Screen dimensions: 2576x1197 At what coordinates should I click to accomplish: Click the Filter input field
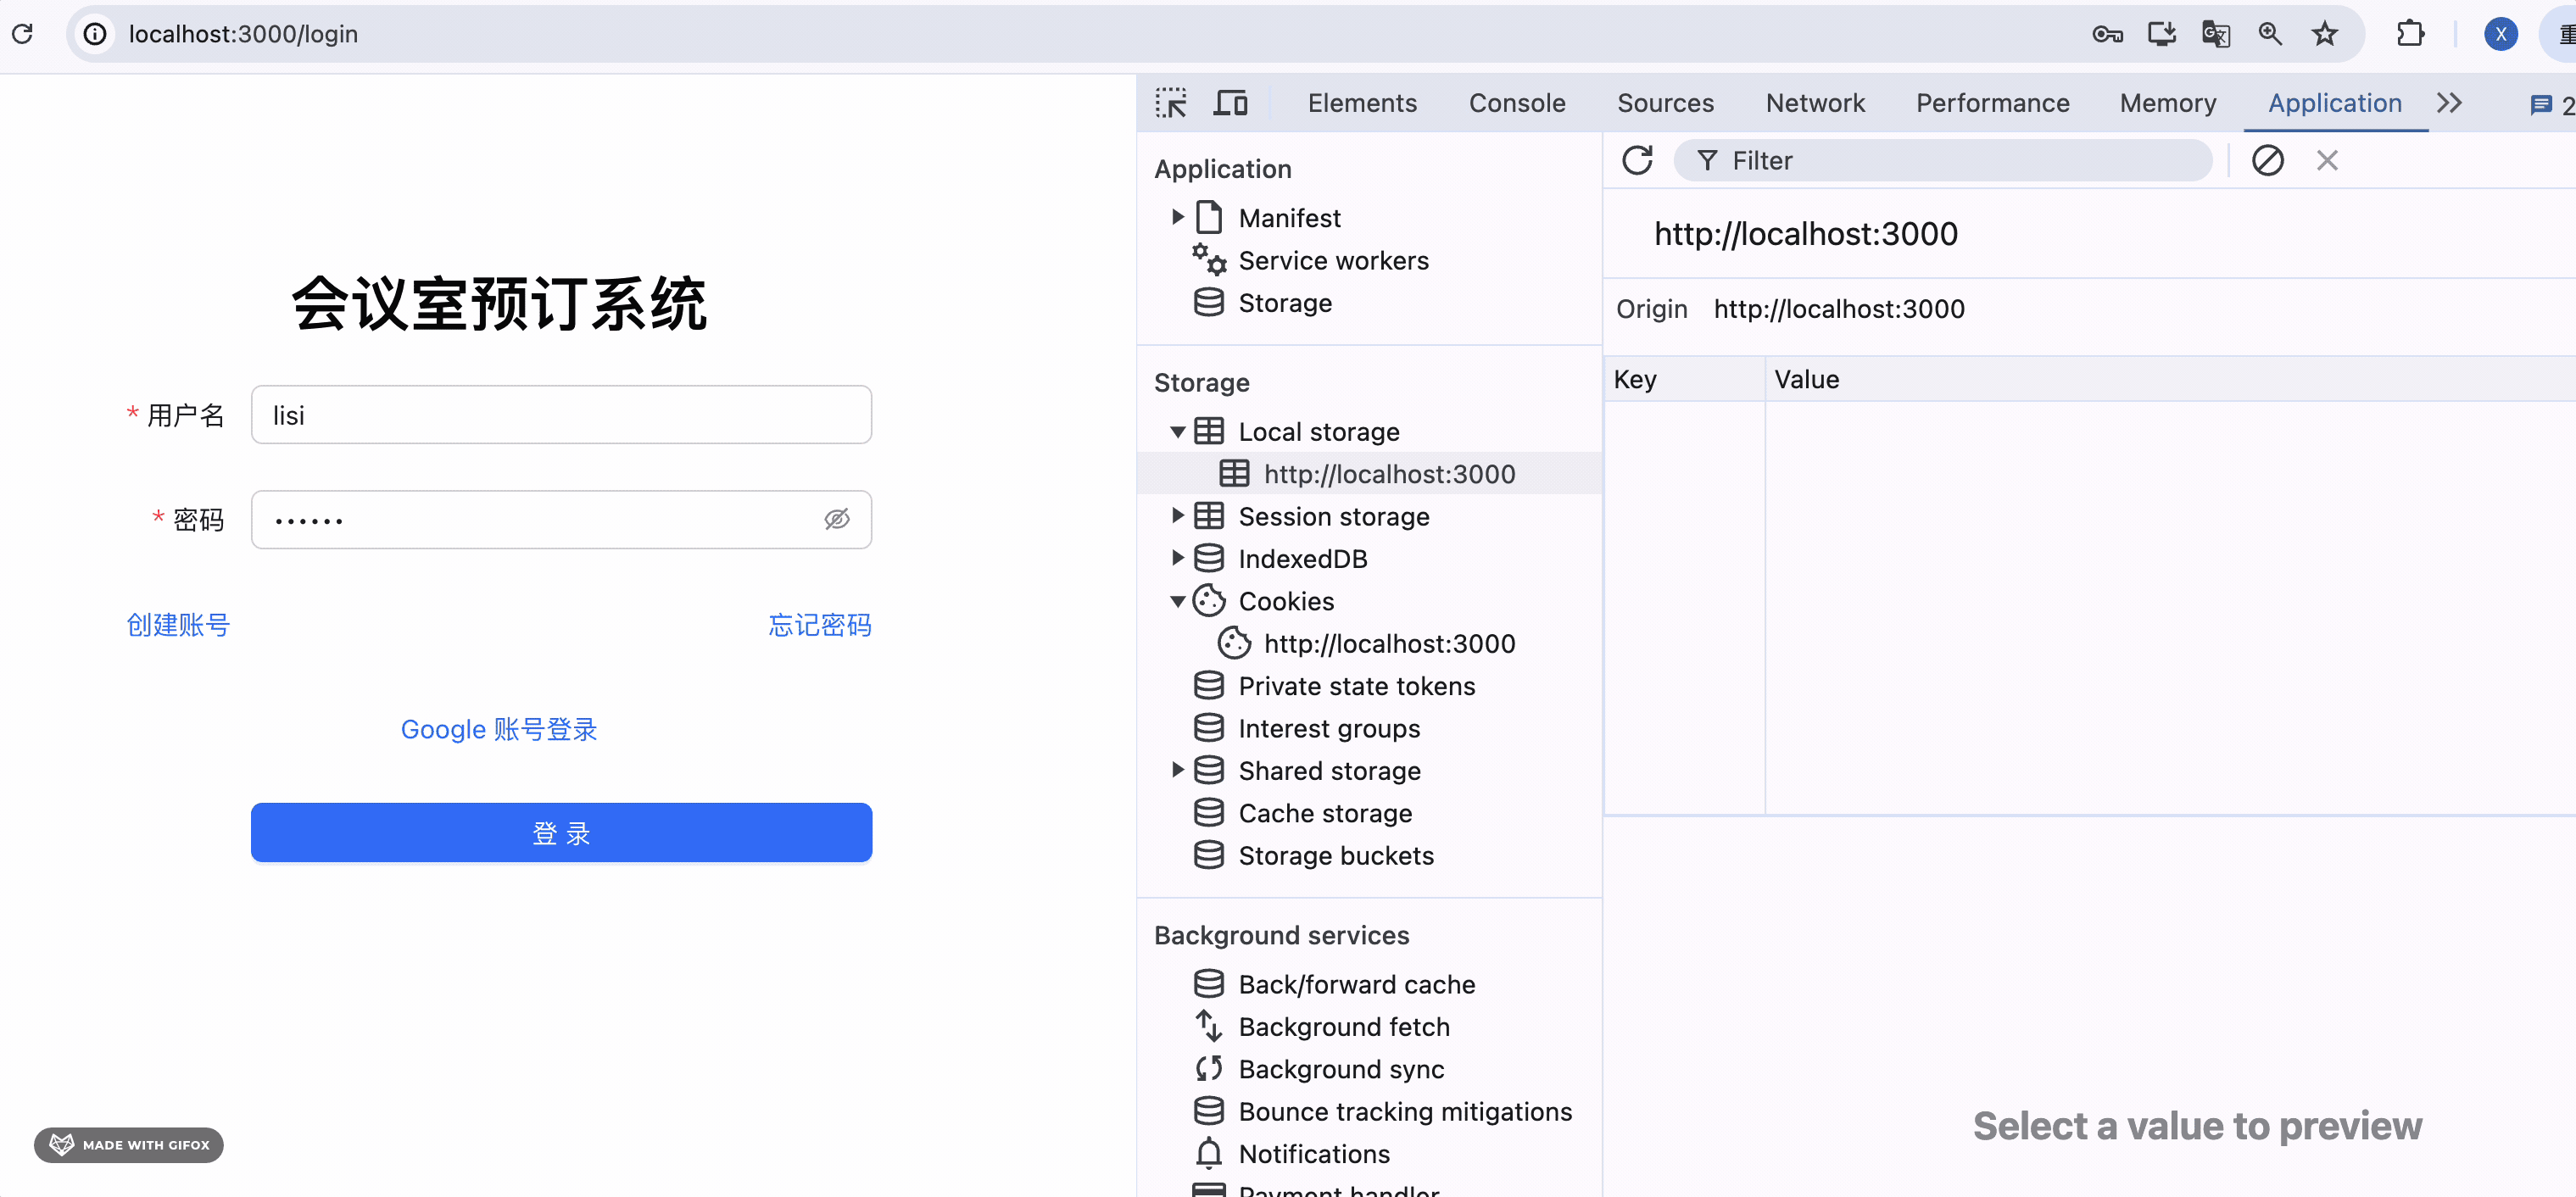pyautogui.click(x=1960, y=160)
